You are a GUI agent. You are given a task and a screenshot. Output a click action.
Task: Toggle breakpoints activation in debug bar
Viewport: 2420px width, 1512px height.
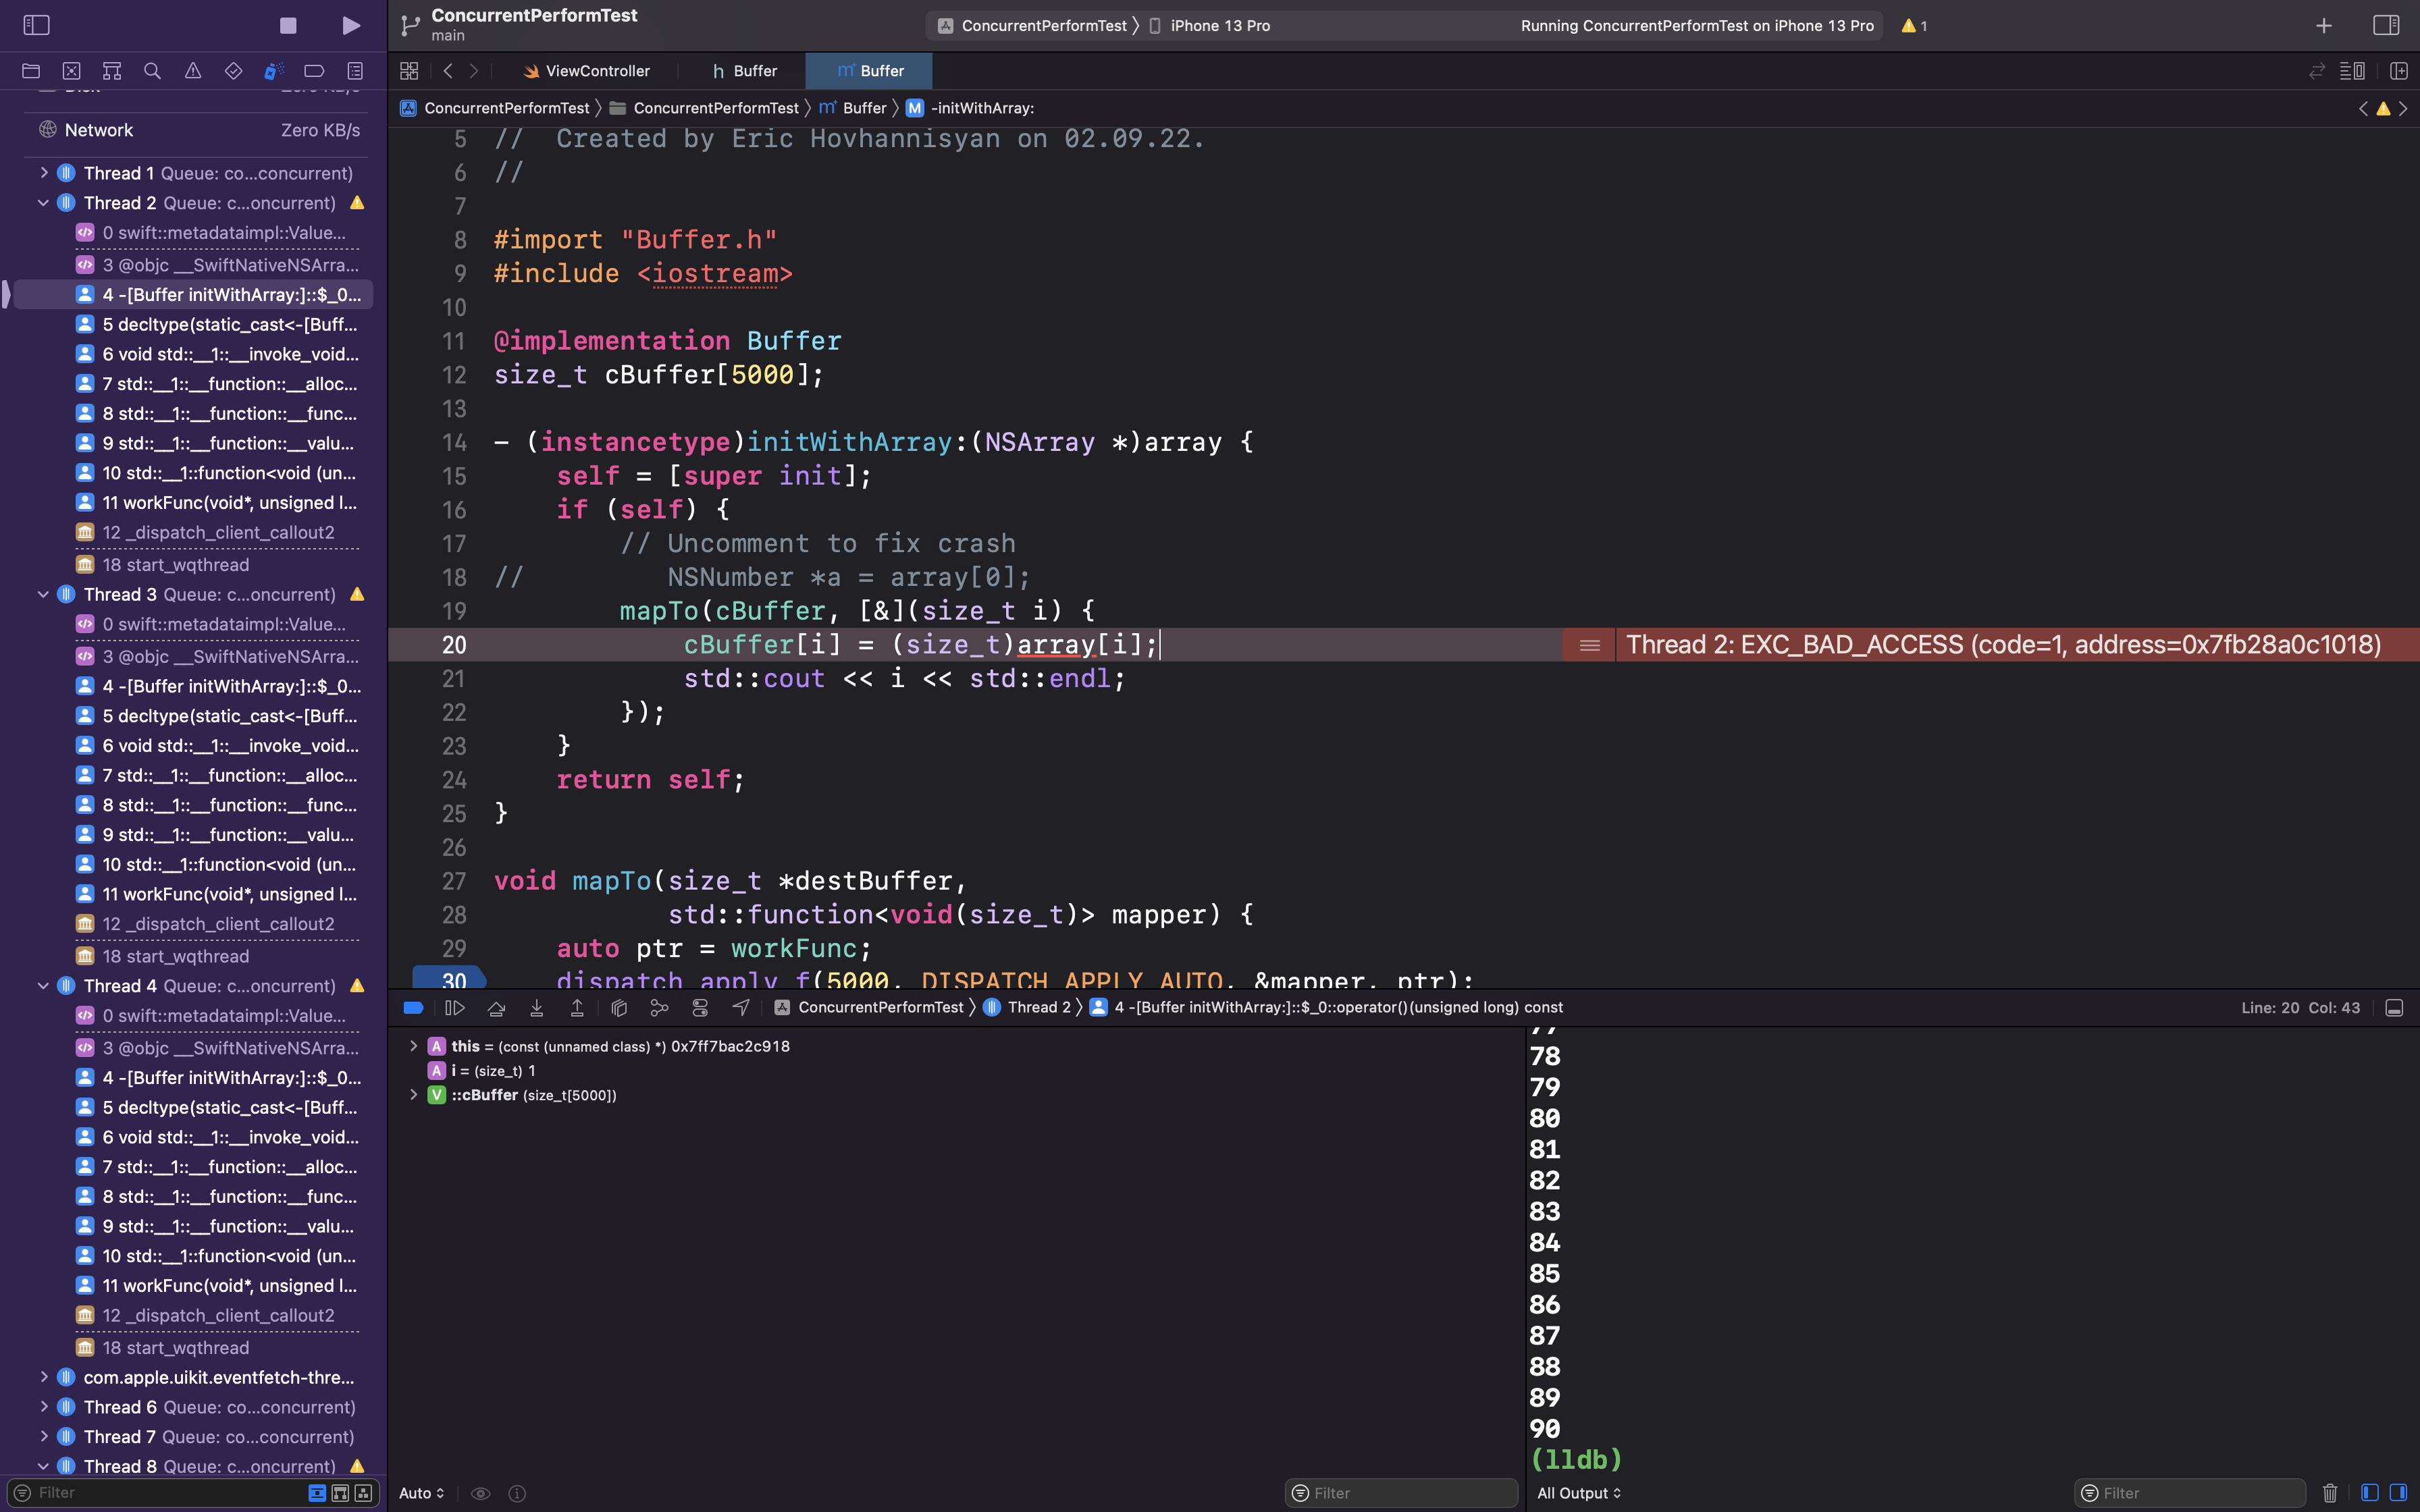pos(413,1008)
